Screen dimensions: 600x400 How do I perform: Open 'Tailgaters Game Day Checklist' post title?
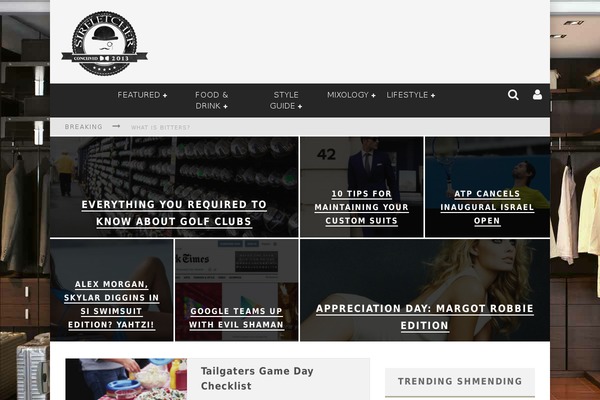pyautogui.click(x=257, y=378)
